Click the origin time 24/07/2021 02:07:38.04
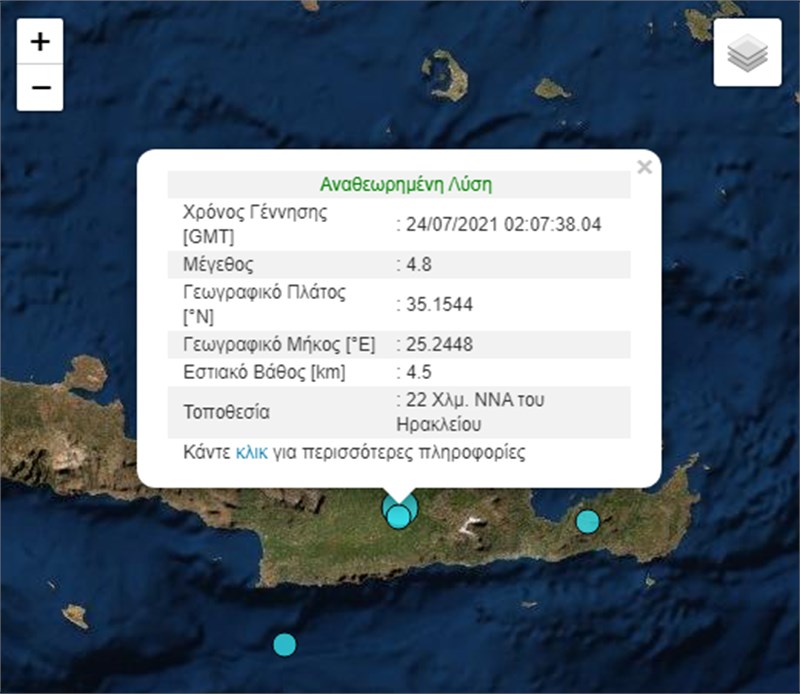This screenshot has height=694, width=800. click(502, 225)
